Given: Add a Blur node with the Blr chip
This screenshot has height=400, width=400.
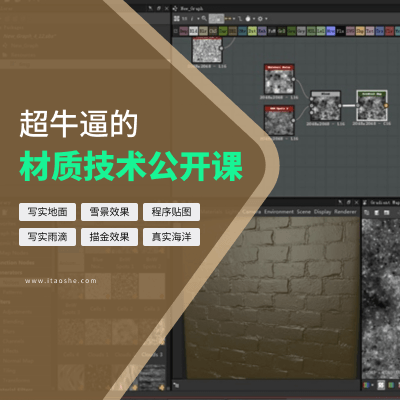Looking at the screenshot, I should click(x=203, y=31).
